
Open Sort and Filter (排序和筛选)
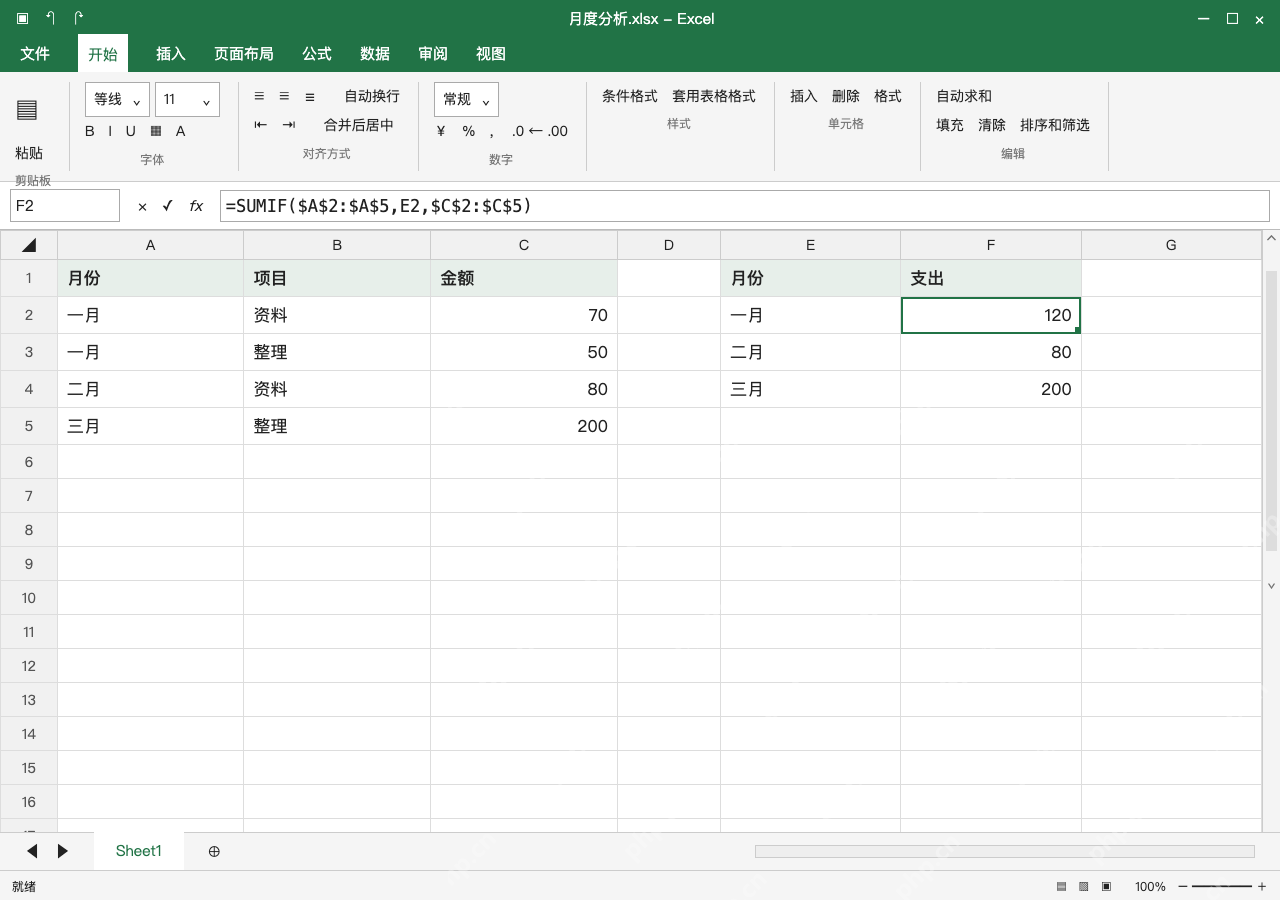[1055, 125]
